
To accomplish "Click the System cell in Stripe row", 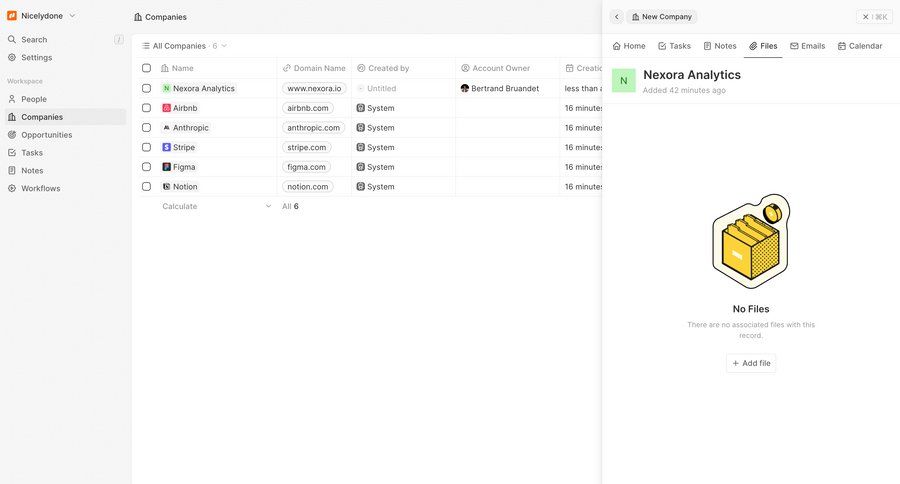I will pyautogui.click(x=403, y=147).
